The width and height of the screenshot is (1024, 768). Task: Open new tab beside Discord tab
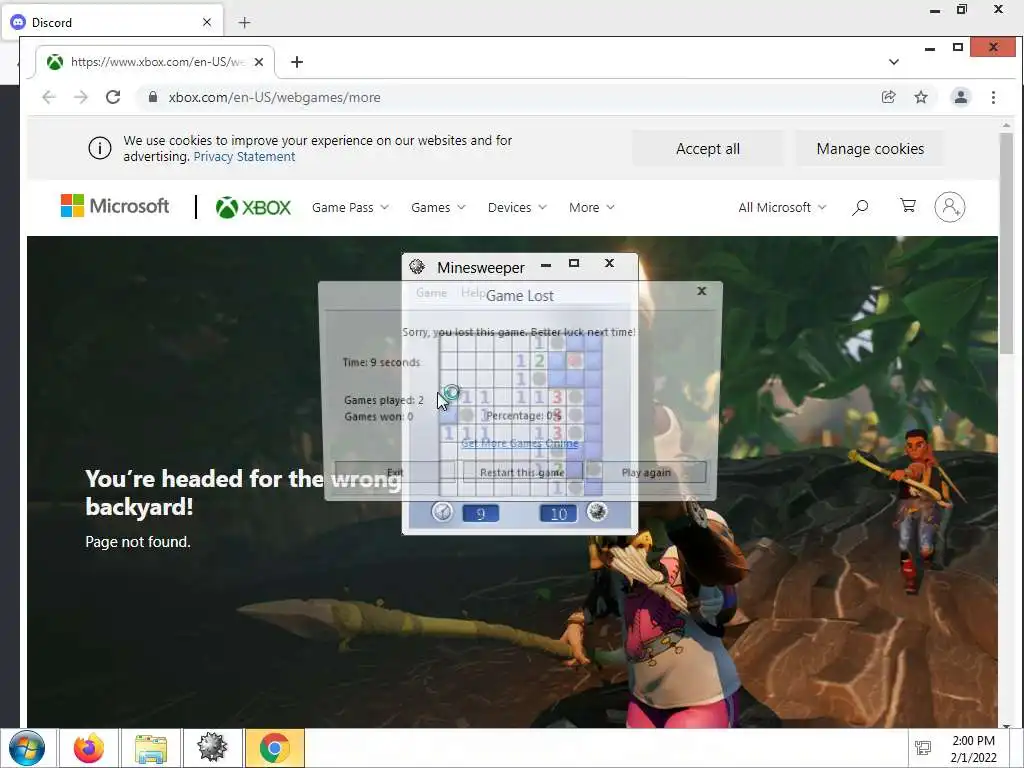(244, 23)
